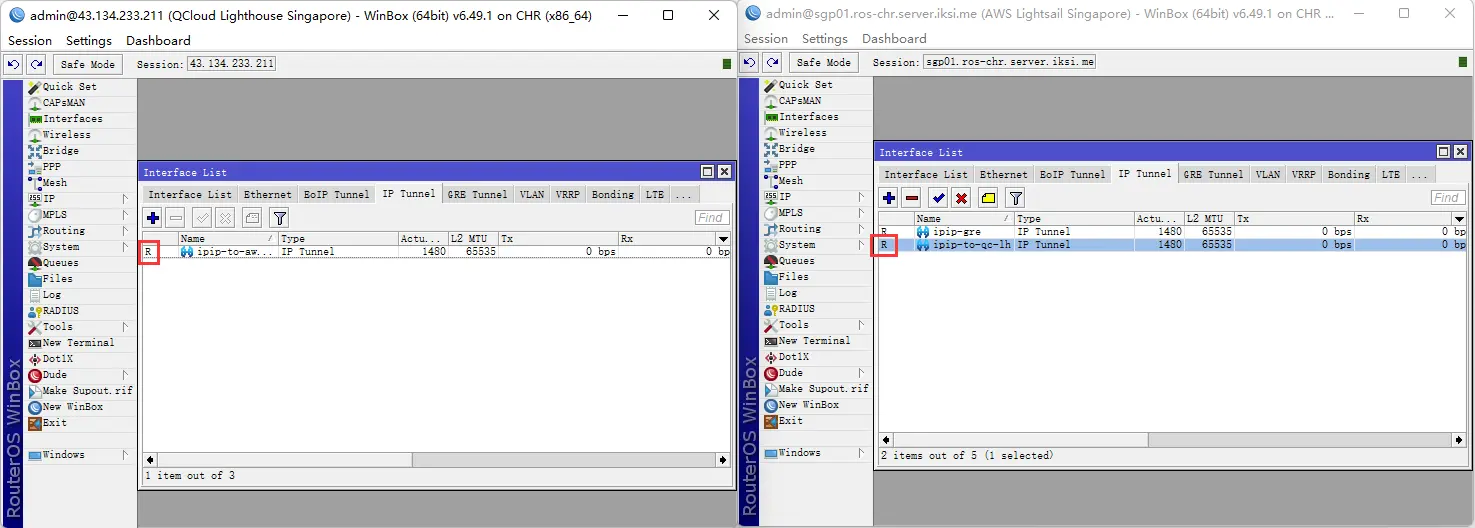This screenshot has height=528, width=1475.
Task: Toggle Safe Mode in the right AWS window
Action: pos(825,62)
